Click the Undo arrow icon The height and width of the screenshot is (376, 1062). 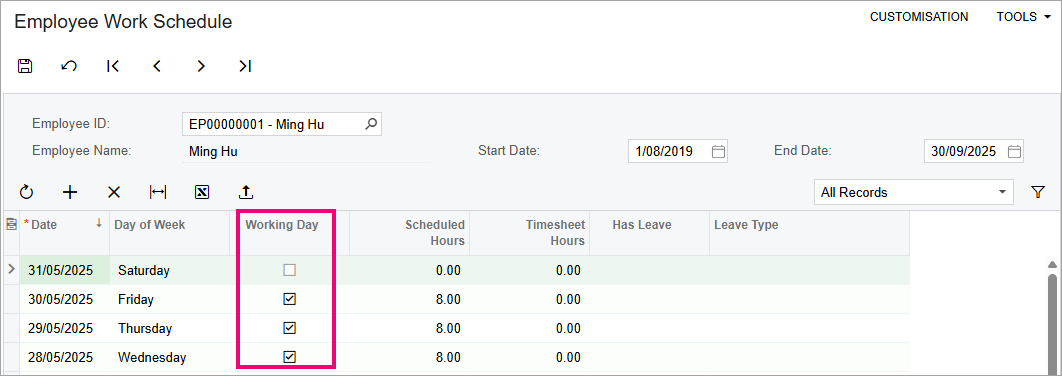pos(69,66)
